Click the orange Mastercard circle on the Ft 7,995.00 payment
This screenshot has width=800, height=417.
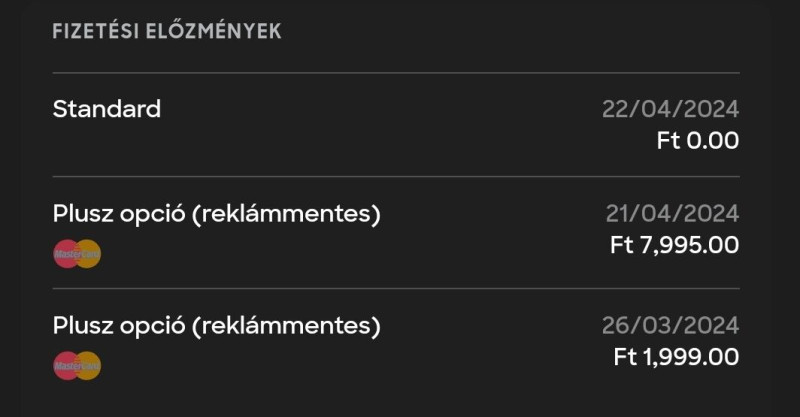coord(89,255)
